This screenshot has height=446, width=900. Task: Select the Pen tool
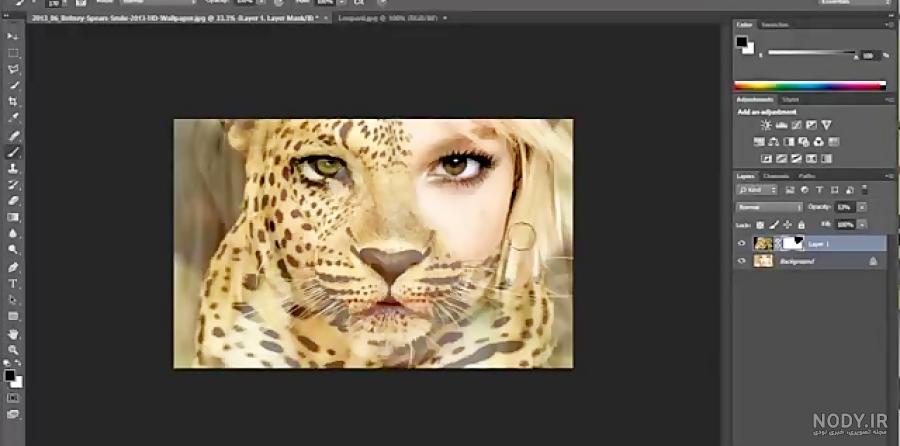point(13,267)
